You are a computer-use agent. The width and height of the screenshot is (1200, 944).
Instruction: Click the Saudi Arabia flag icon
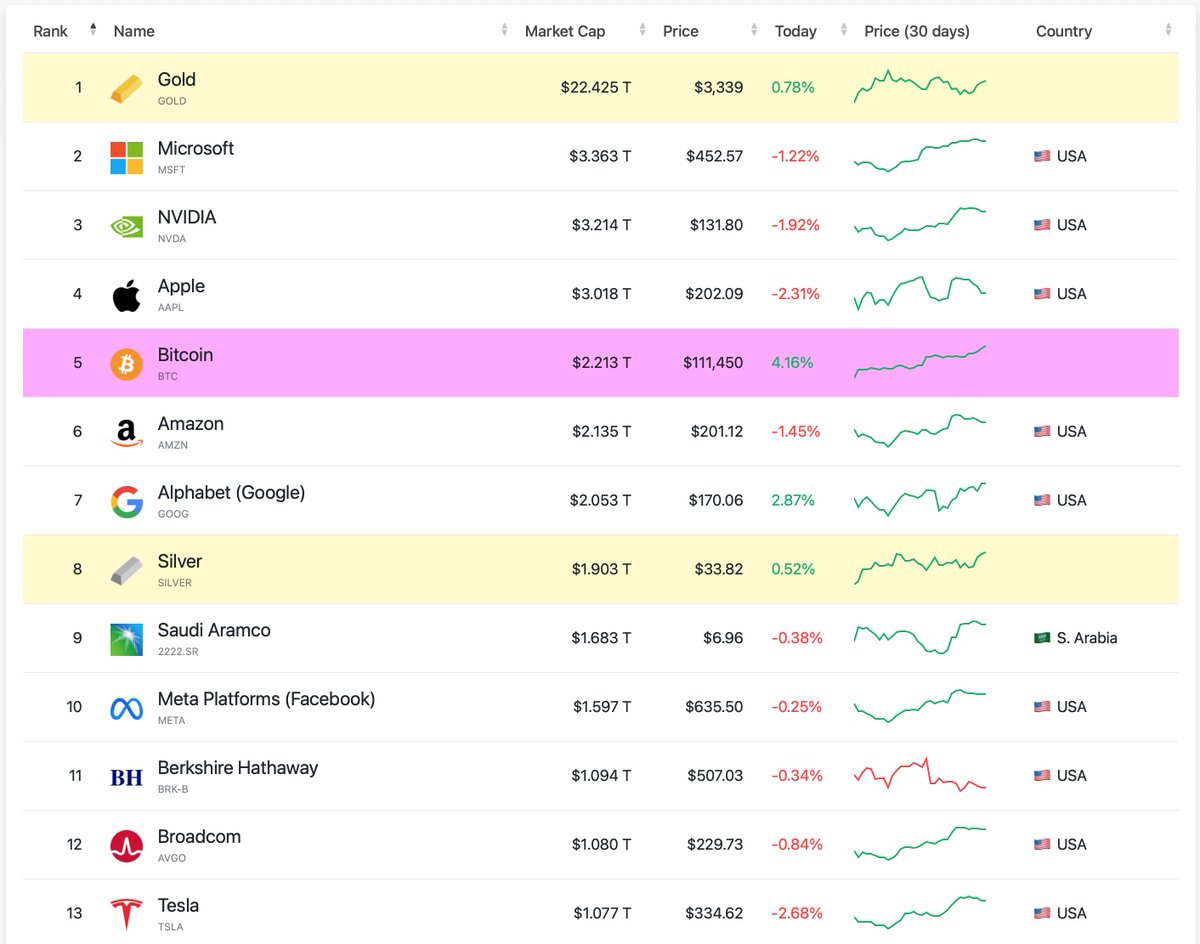tap(1042, 638)
